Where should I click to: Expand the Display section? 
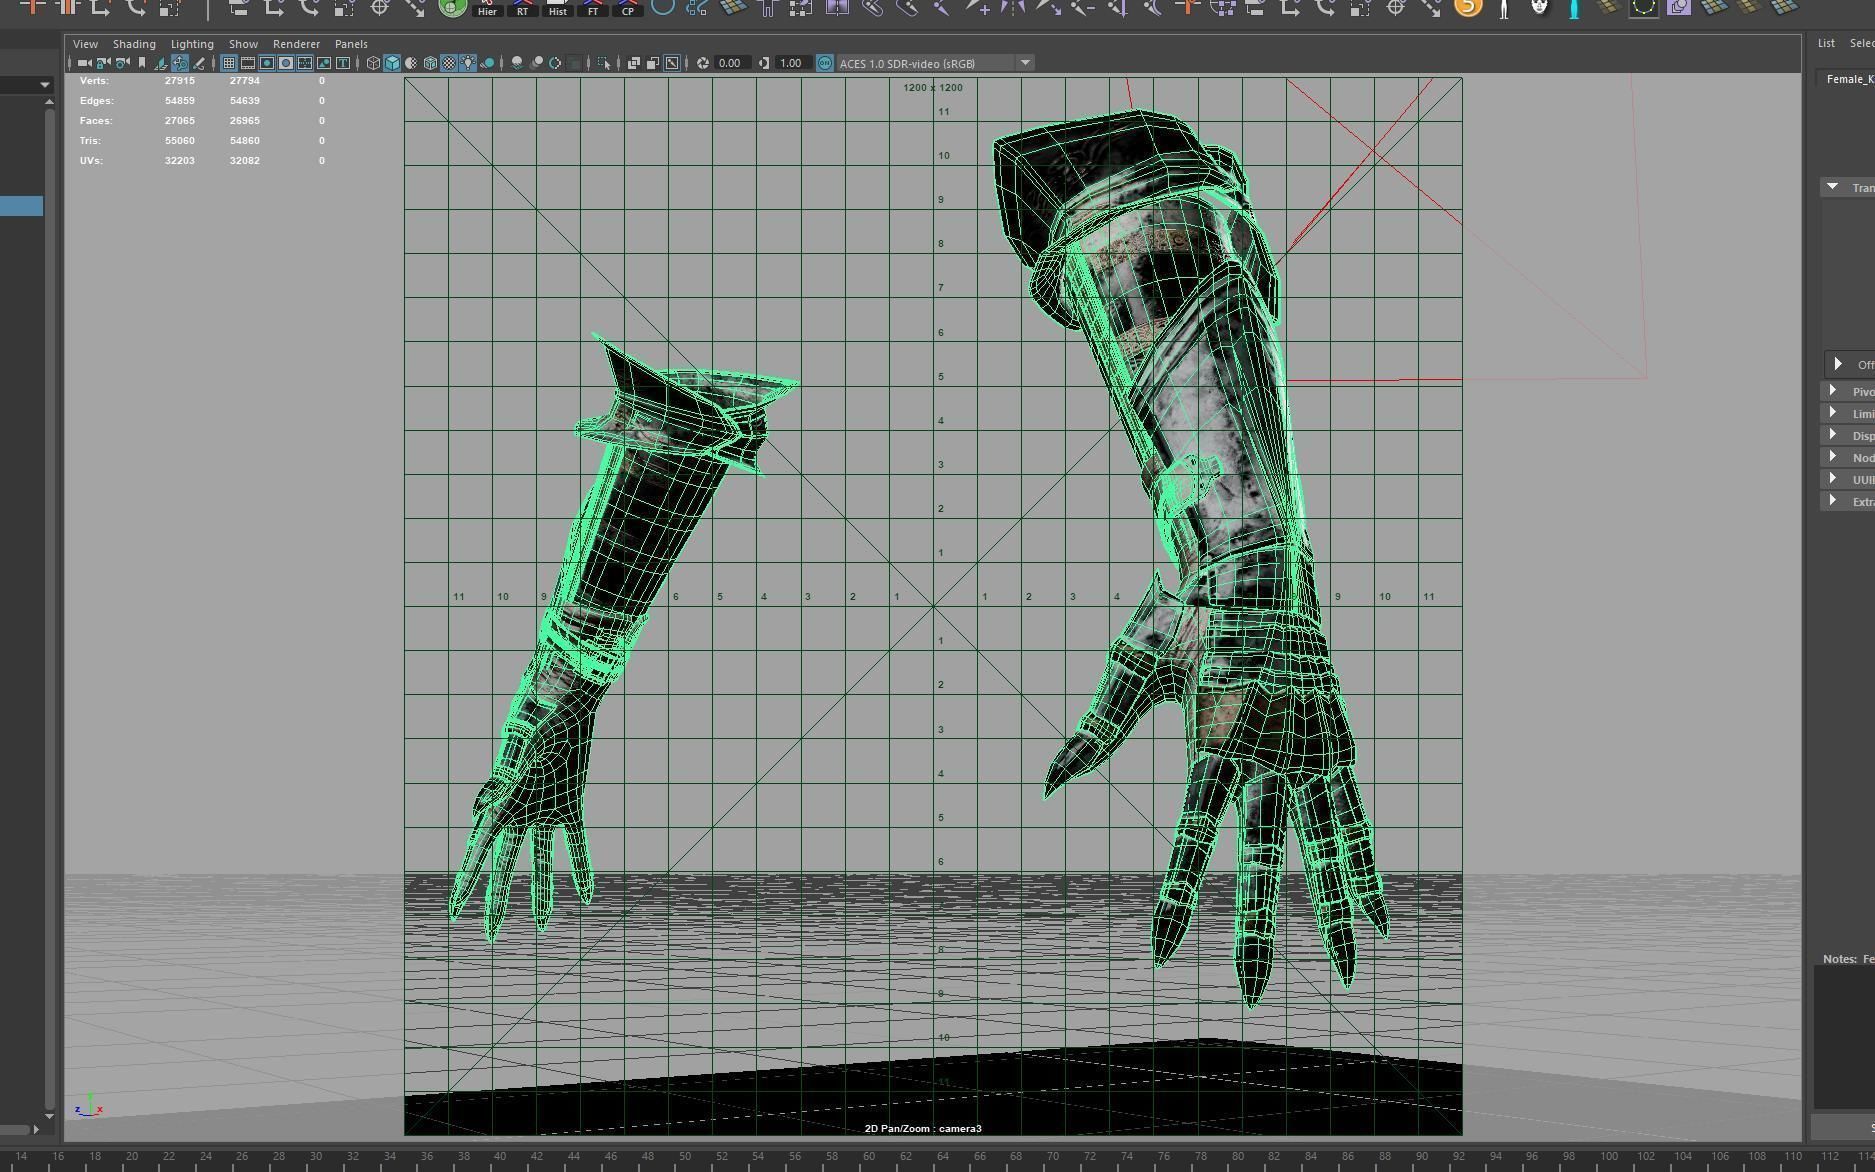1833,435
